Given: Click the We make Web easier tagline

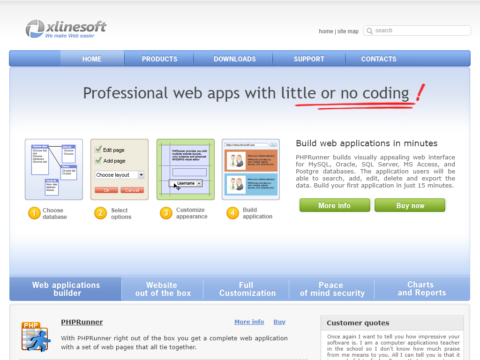Looking at the screenshot, I should point(70,36).
